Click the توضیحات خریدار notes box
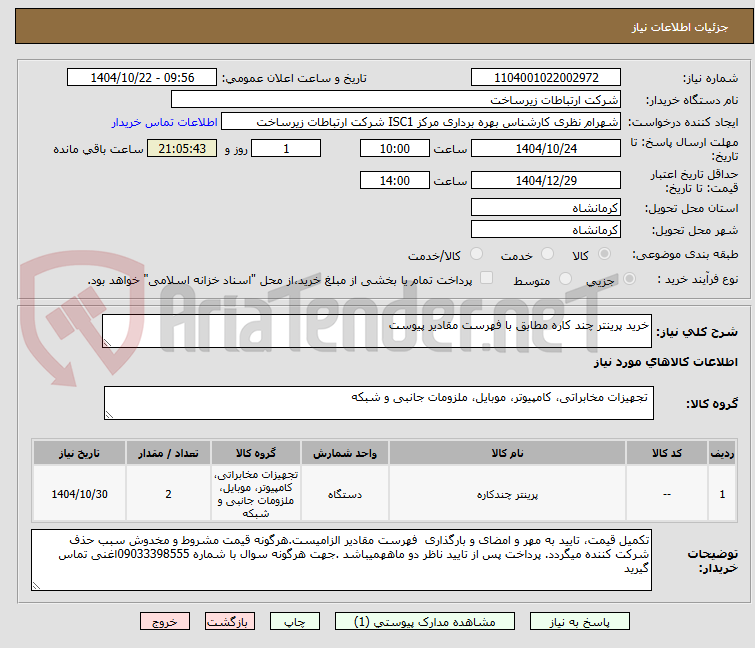The image size is (755, 648). pos(341,560)
